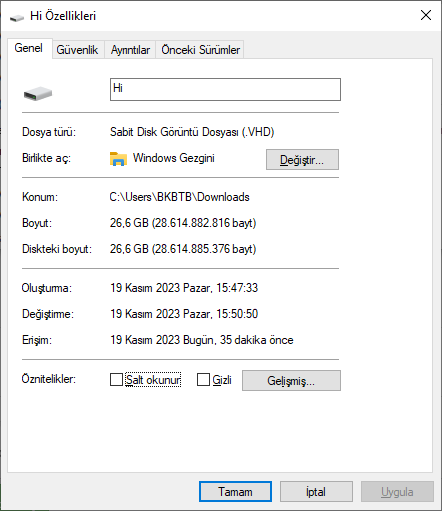Switch to the Güvenlik tab
Screen dimensions: 442x511
pyautogui.click(x=77, y=50)
